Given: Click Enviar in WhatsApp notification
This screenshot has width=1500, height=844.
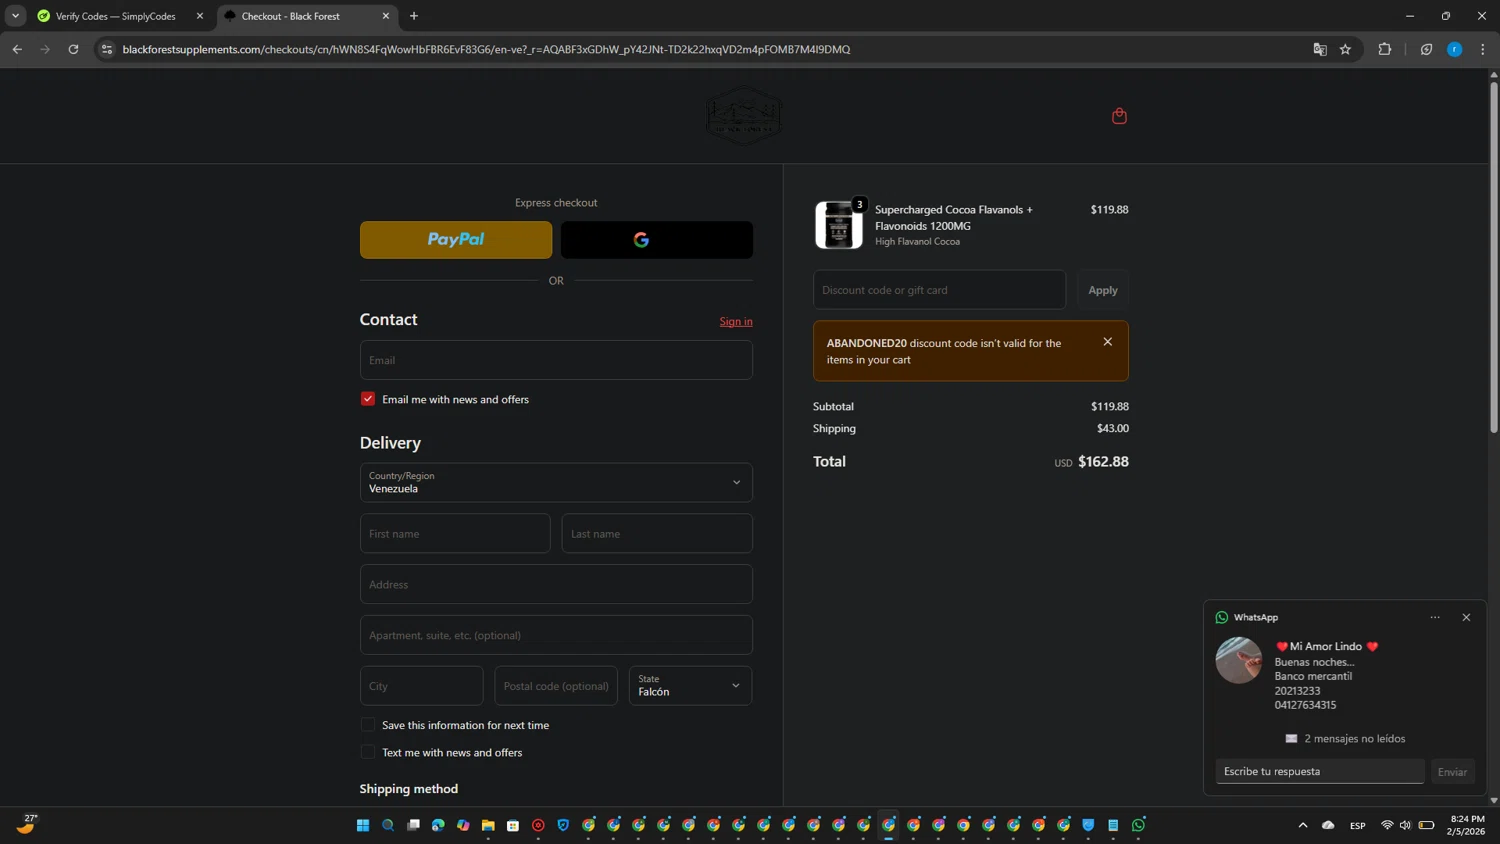Looking at the screenshot, I should pyautogui.click(x=1452, y=771).
